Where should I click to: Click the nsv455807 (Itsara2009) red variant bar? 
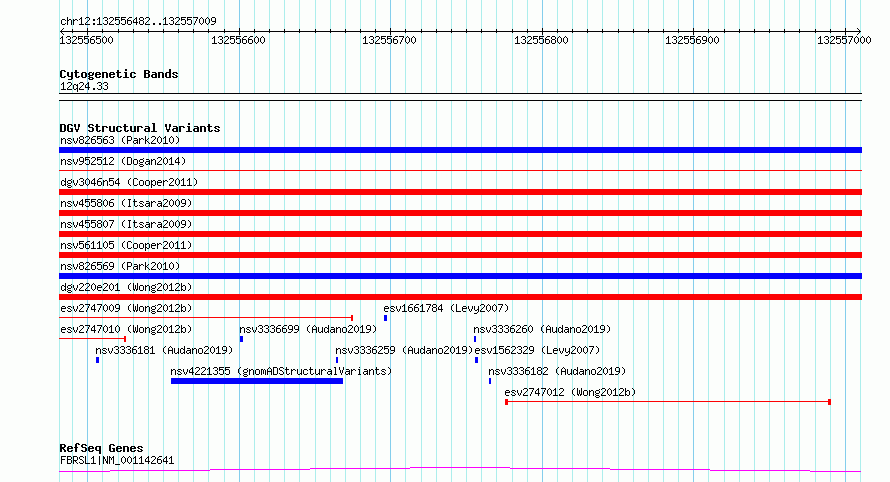460,234
